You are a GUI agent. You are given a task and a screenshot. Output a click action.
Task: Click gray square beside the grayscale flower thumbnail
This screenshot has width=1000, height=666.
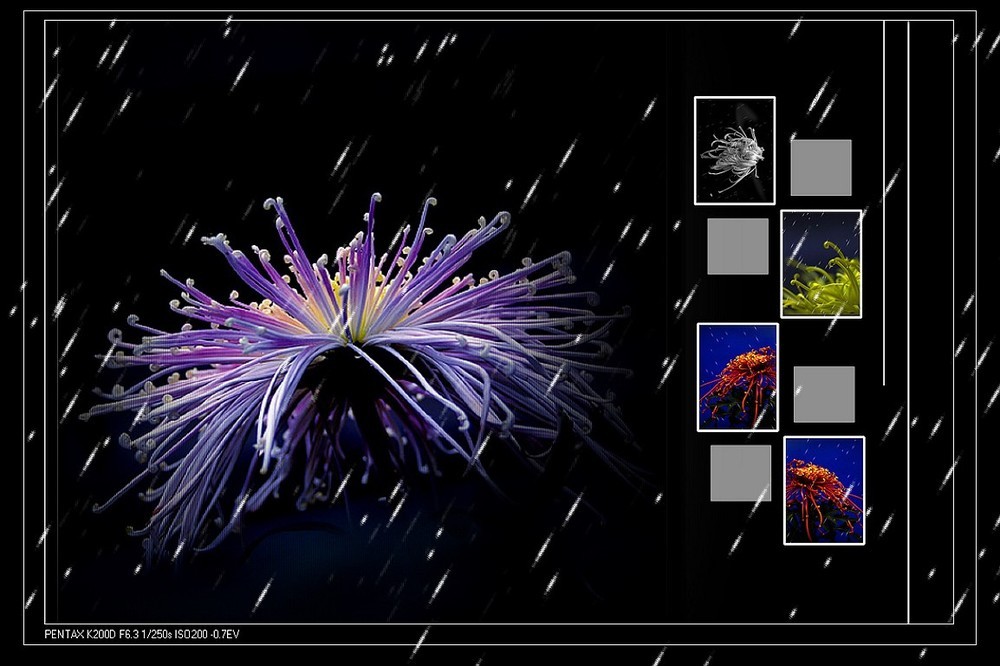pyautogui.click(x=821, y=167)
